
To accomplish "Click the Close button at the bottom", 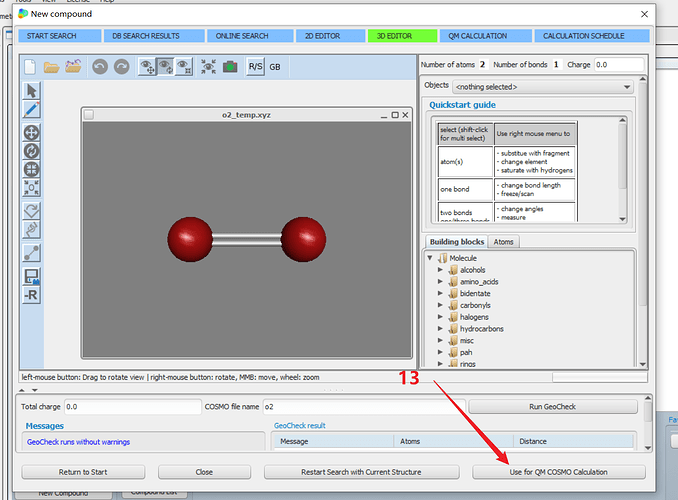I will pos(204,472).
